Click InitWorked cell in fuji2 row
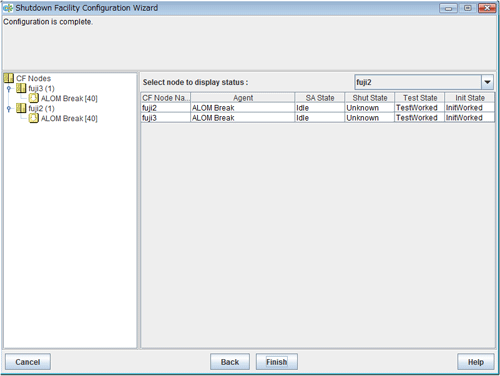The width and height of the screenshot is (500, 376). click(x=470, y=108)
